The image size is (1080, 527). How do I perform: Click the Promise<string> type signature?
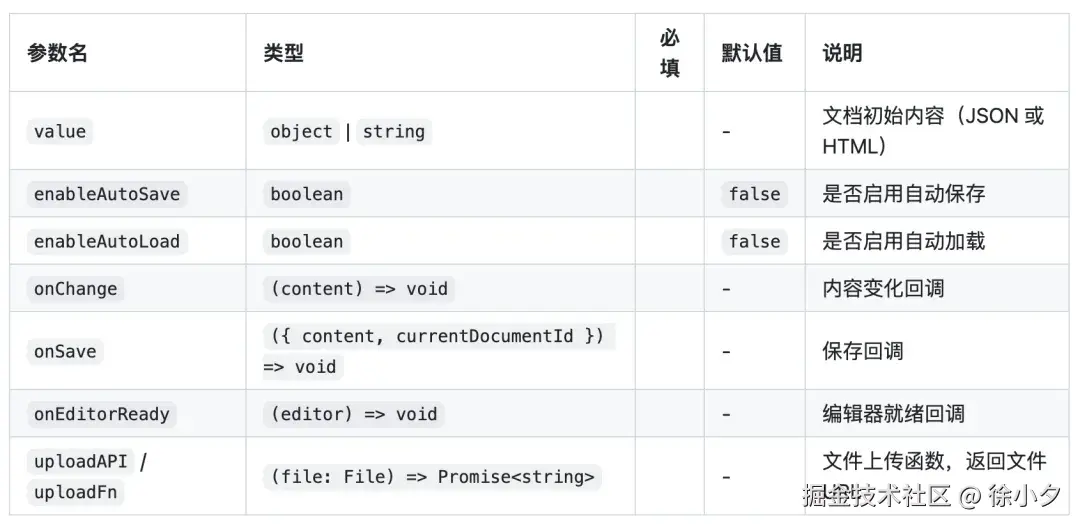[517, 477]
